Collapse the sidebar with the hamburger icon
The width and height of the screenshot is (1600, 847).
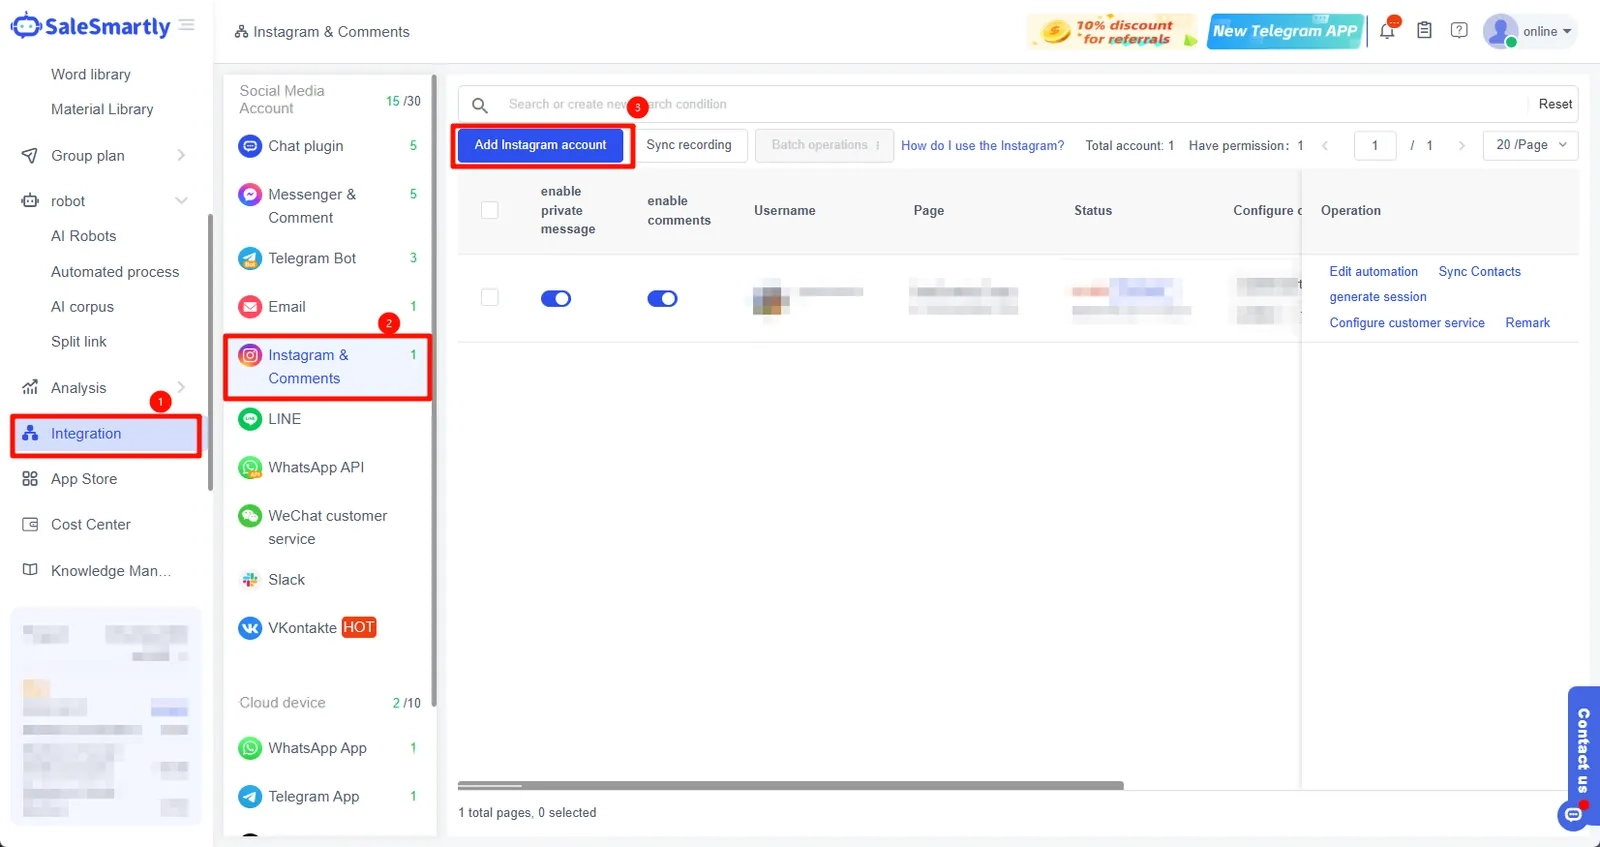tap(187, 25)
